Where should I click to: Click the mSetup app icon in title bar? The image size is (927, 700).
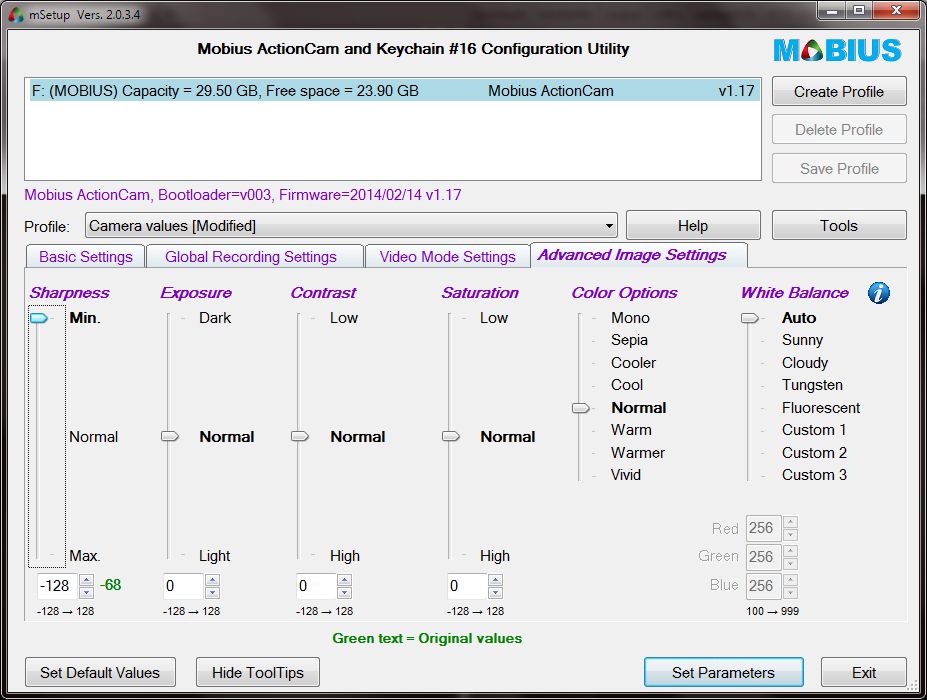pyautogui.click(x=16, y=15)
